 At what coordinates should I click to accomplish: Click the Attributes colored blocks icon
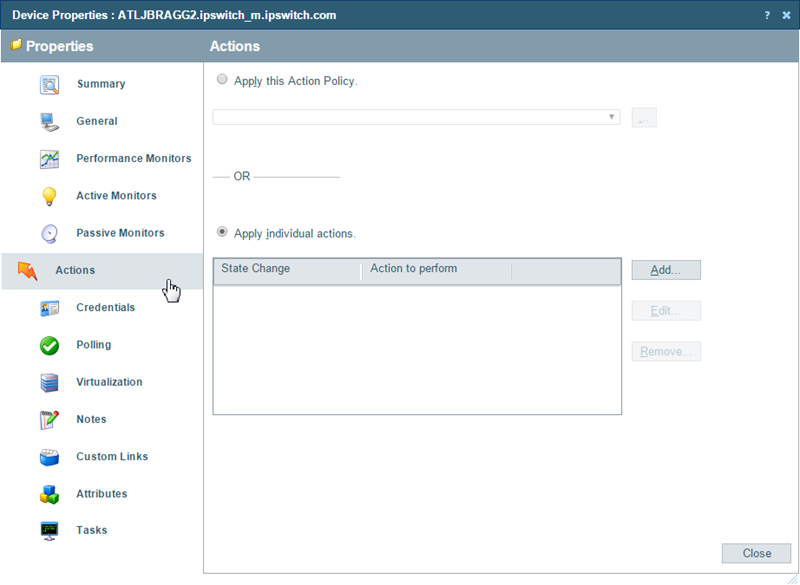49,494
